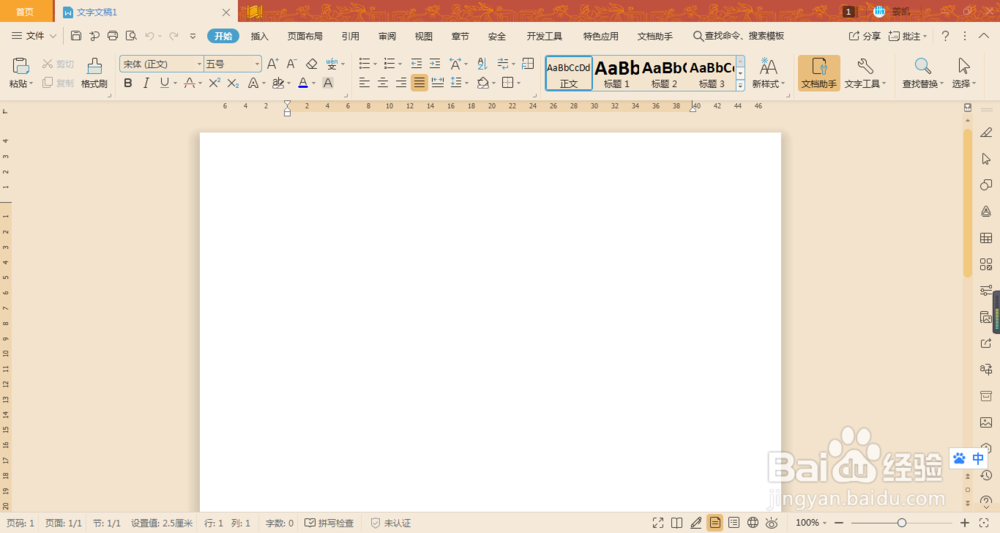Click the vertical scrollbar thumb
The image size is (1000, 533).
click(x=967, y=204)
